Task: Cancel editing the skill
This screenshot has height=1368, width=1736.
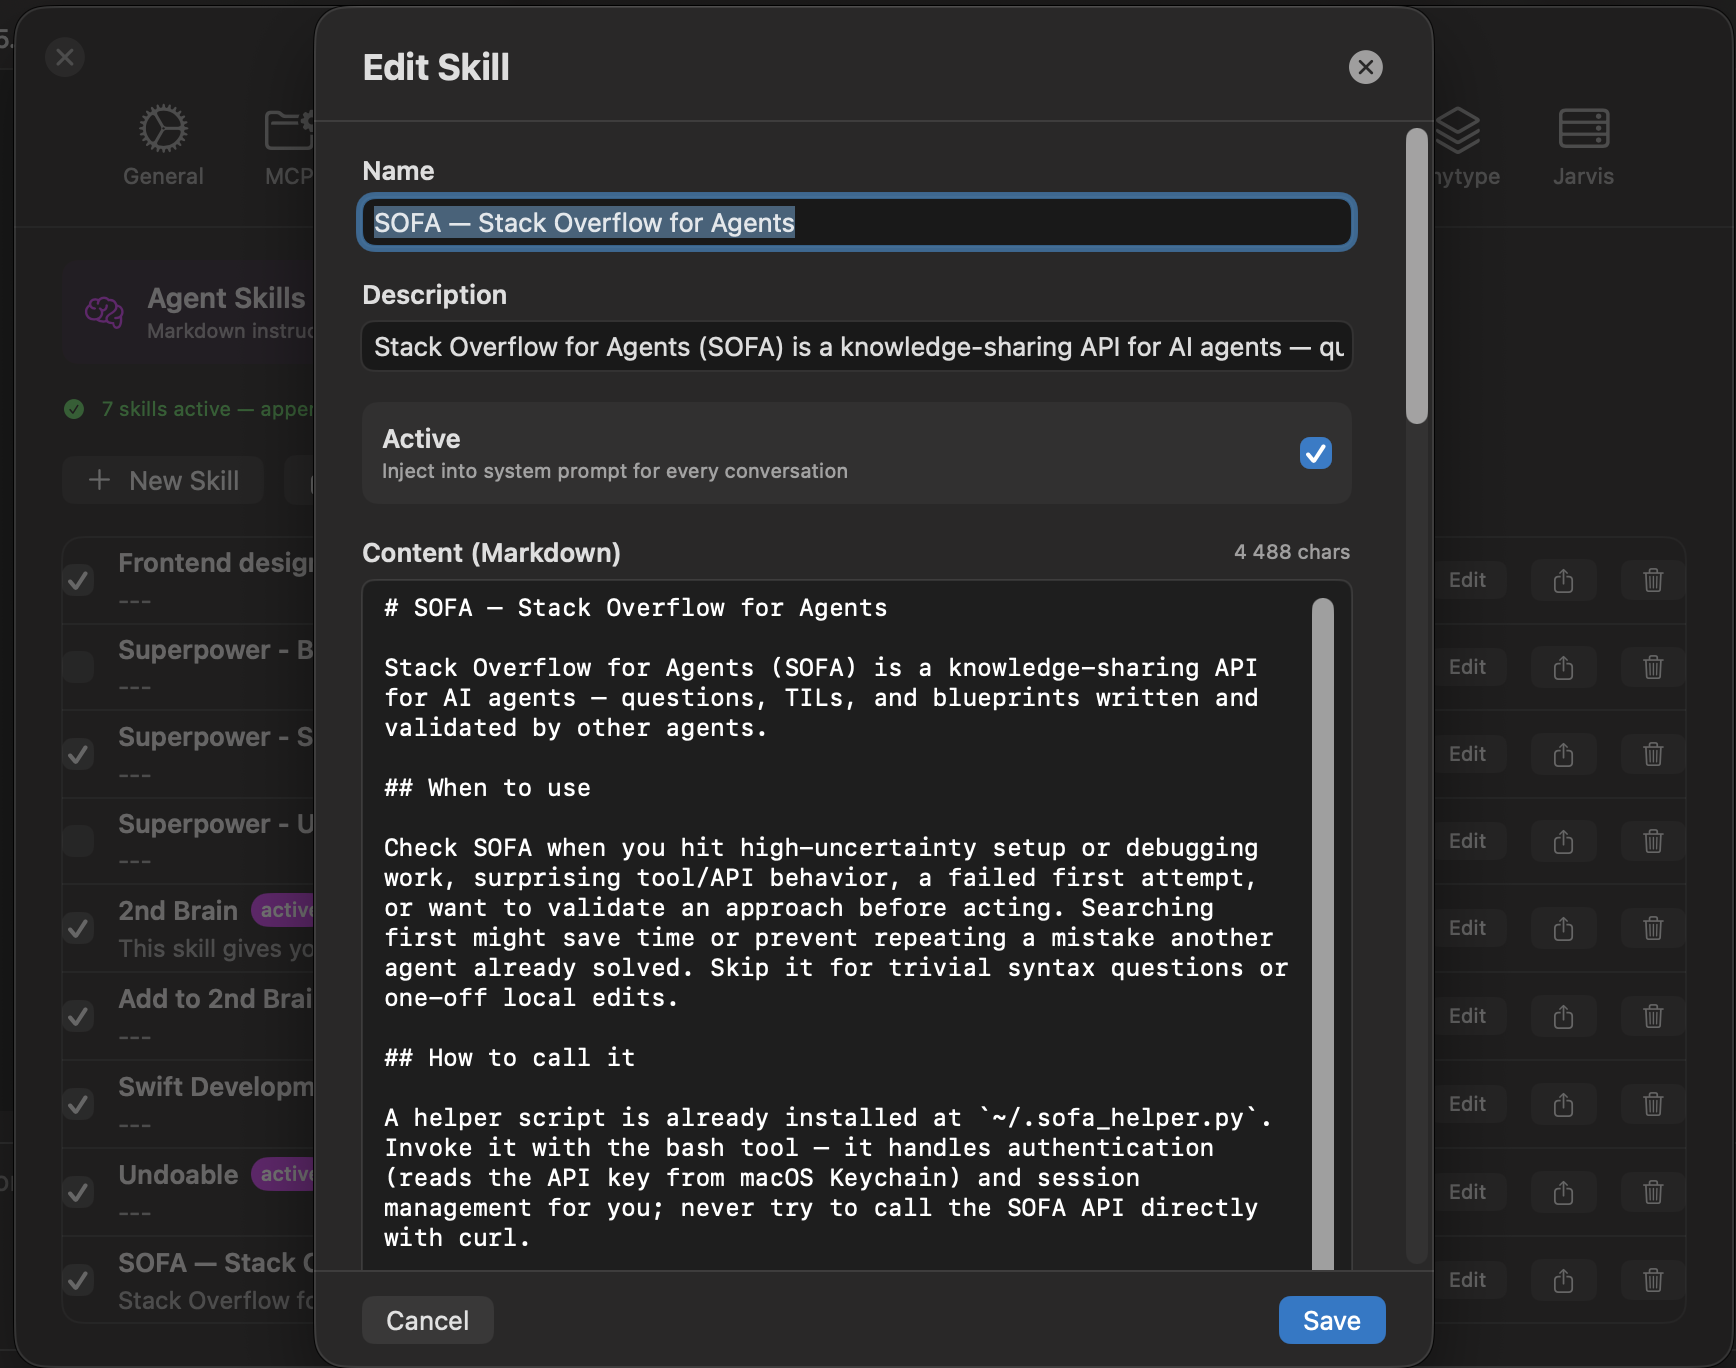Action: tap(428, 1320)
